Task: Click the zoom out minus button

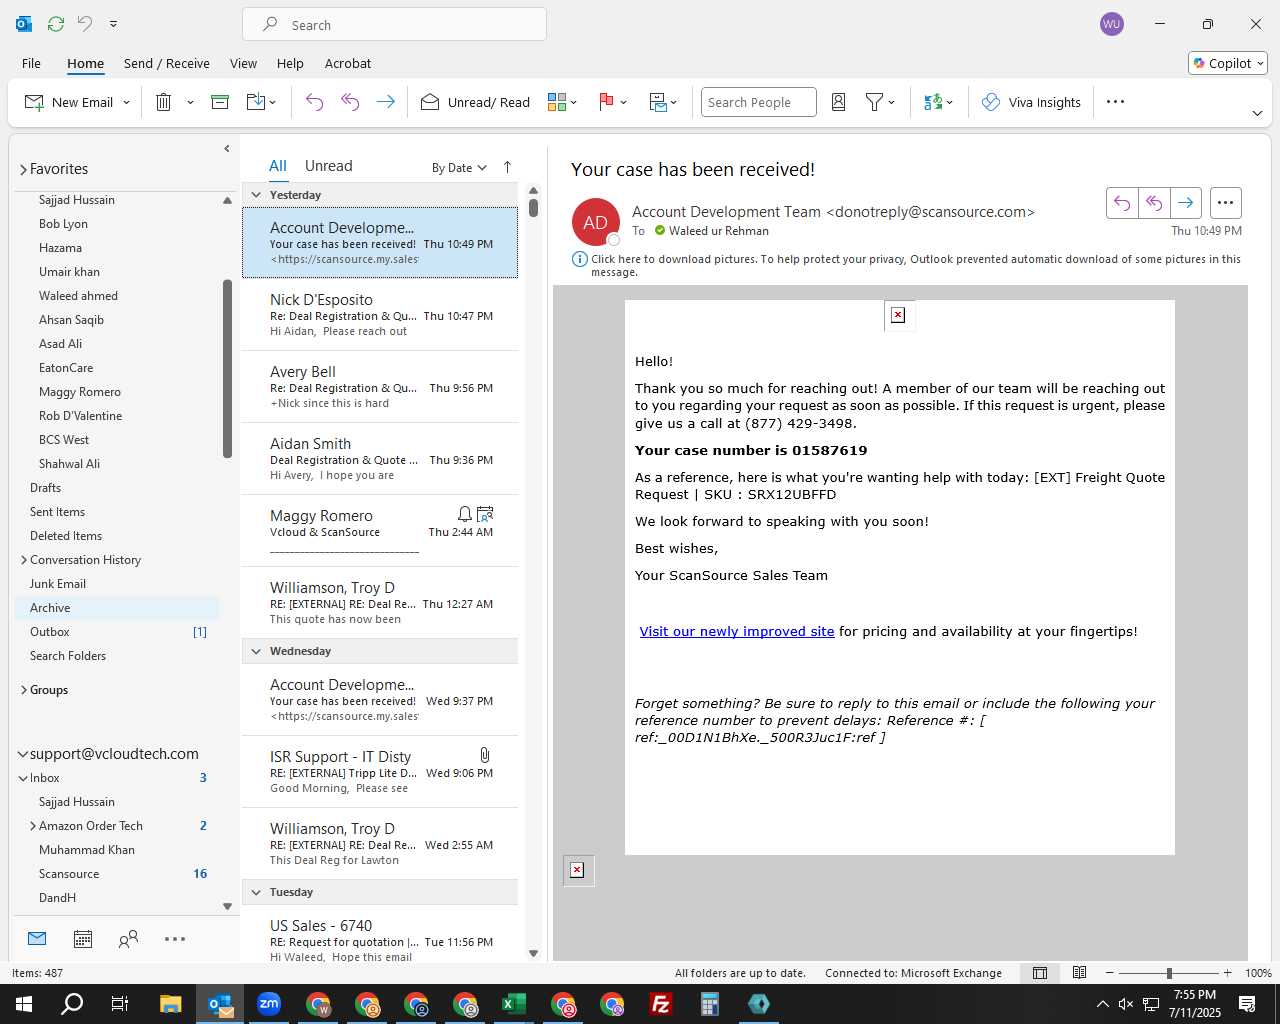Action: [x=1109, y=973]
